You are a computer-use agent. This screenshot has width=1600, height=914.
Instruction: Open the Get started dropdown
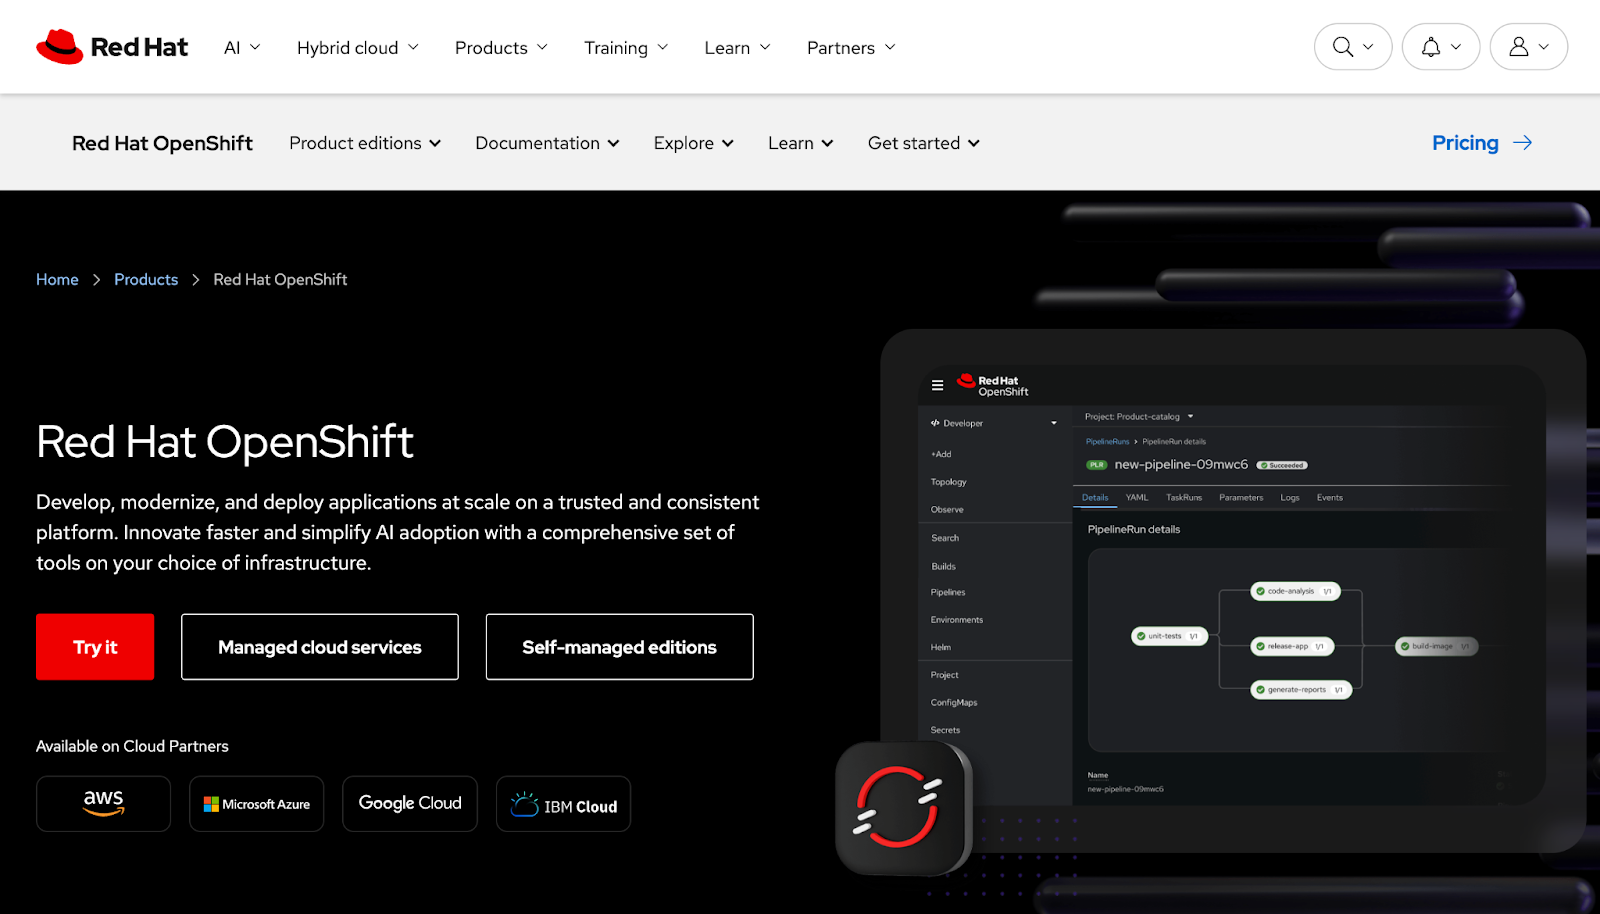tap(924, 143)
